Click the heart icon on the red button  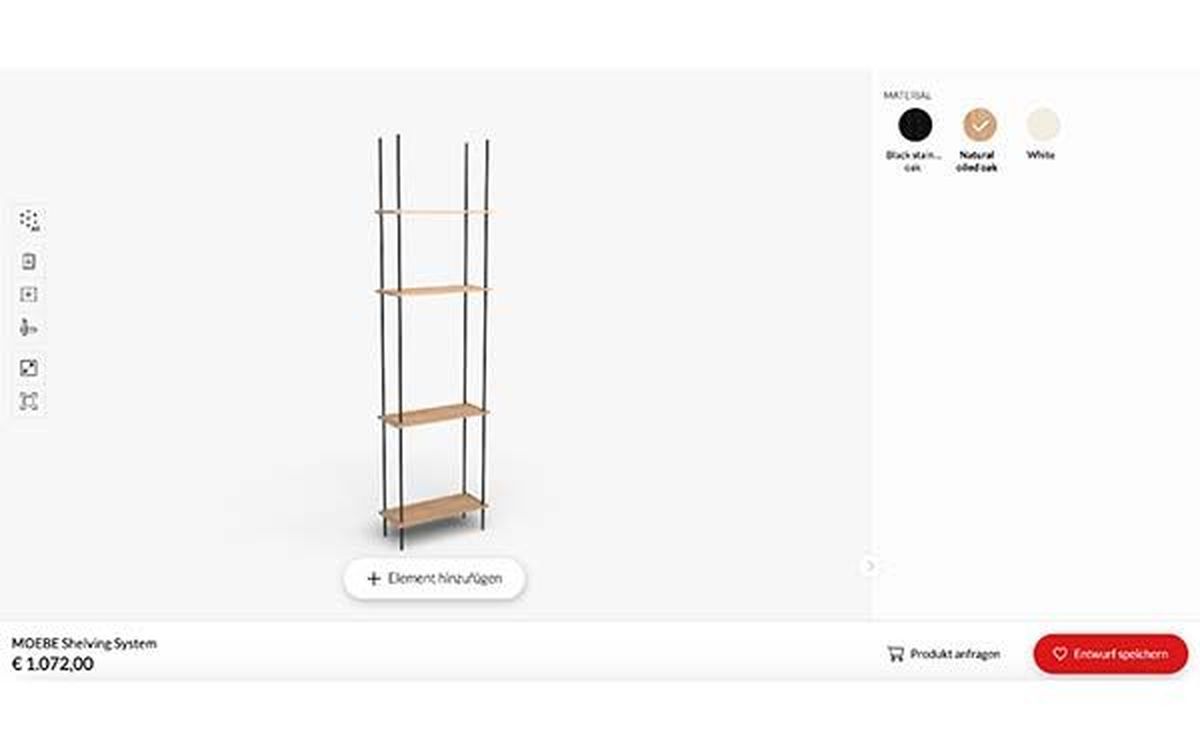pyautogui.click(x=1060, y=654)
